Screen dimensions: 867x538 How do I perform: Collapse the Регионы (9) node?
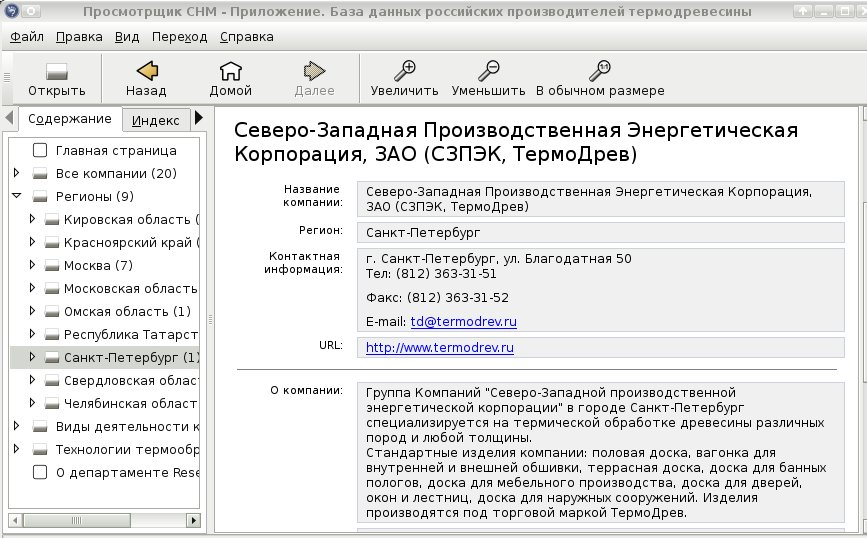(17, 195)
